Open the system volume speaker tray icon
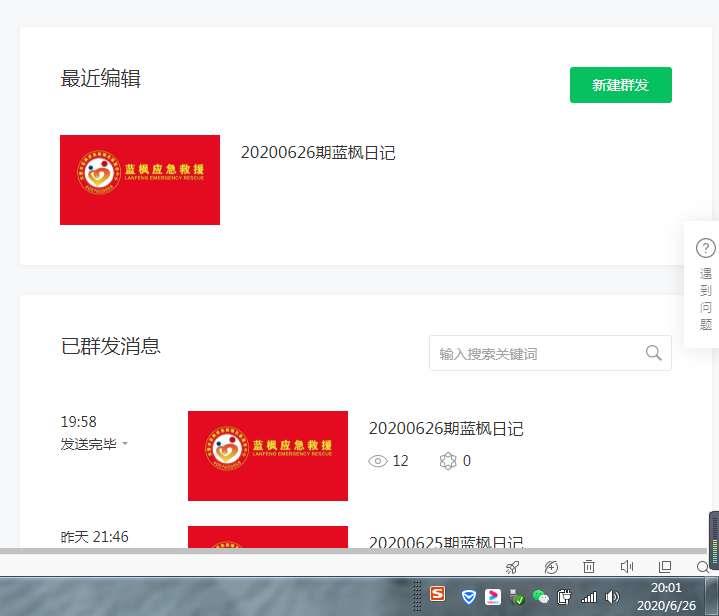 (613, 597)
